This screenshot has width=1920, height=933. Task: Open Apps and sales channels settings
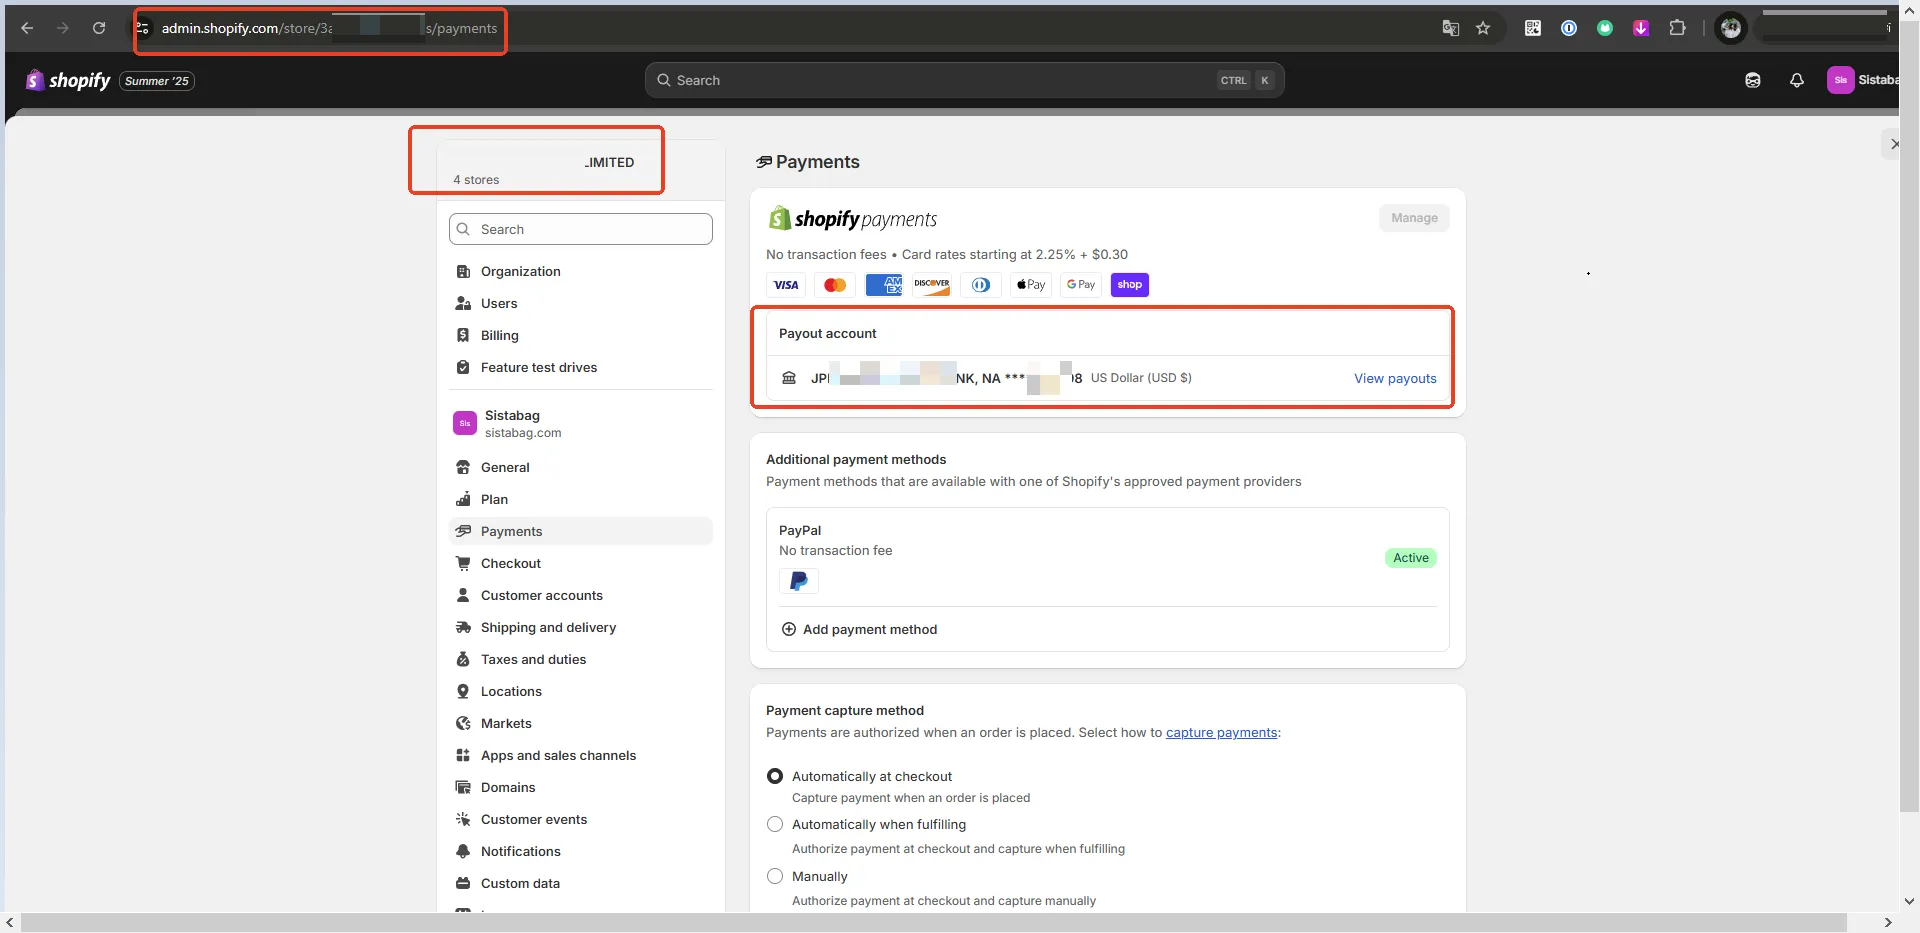click(581, 755)
